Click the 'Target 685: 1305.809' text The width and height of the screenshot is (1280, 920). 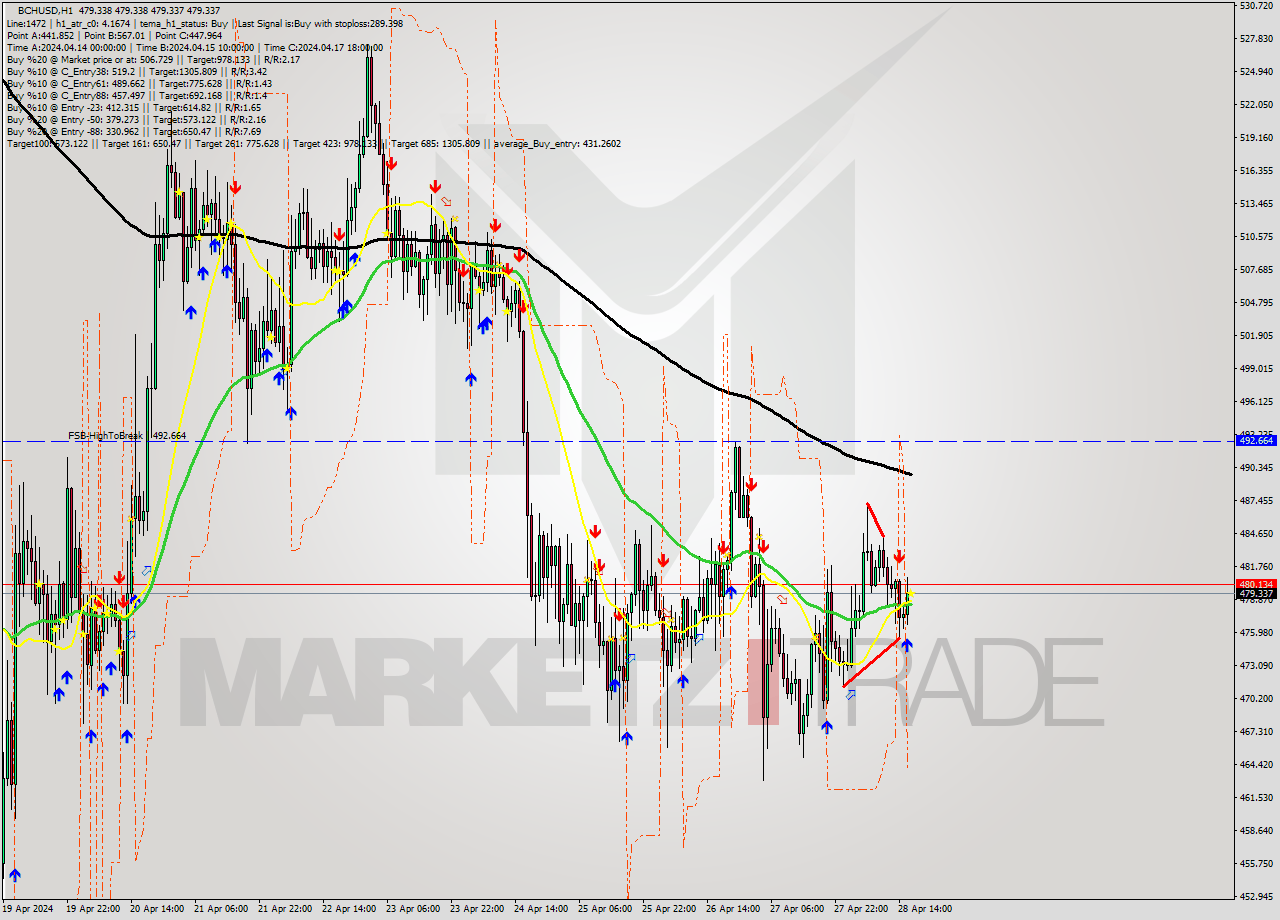[x=437, y=143]
